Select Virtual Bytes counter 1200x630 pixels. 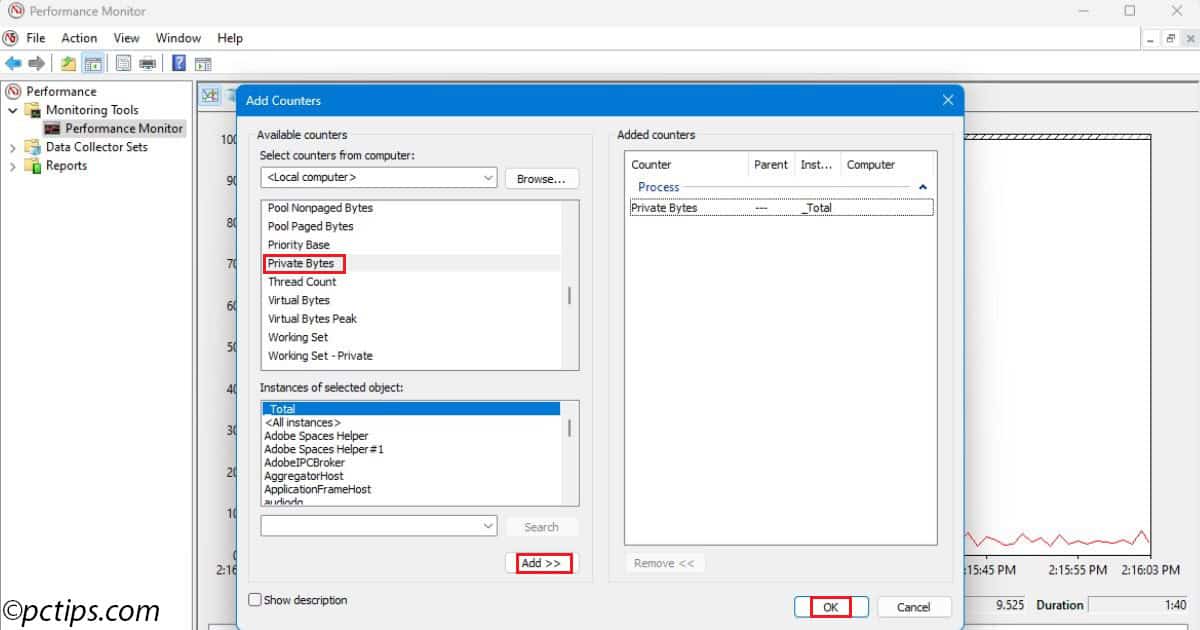[x=298, y=300]
